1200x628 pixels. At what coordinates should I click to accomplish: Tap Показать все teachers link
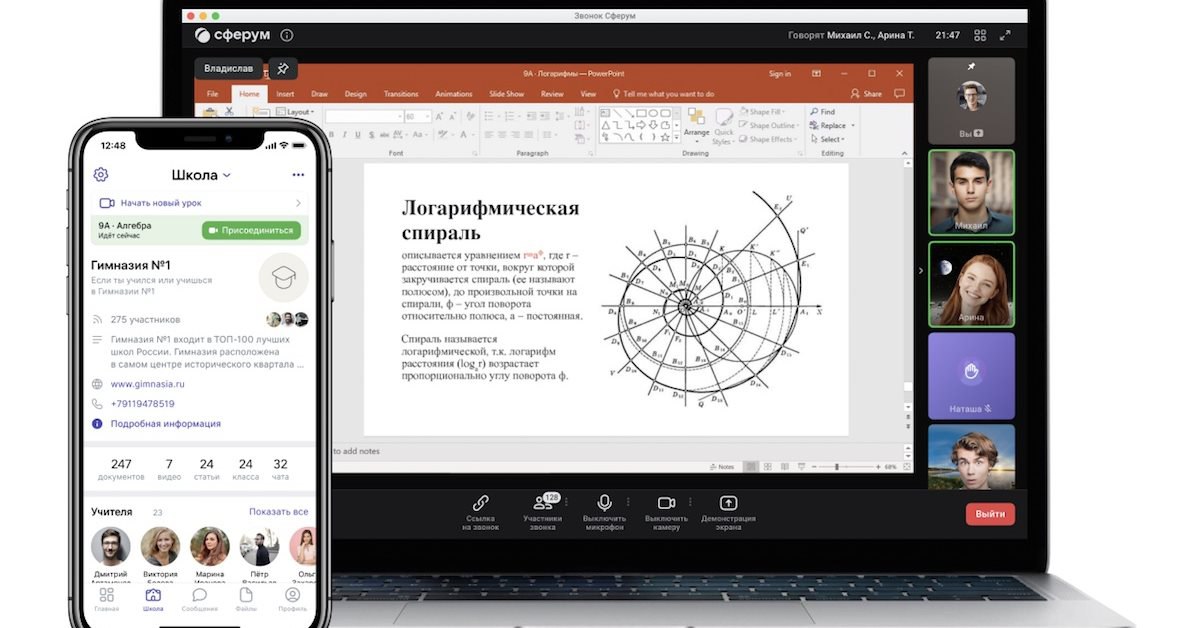(278, 512)
